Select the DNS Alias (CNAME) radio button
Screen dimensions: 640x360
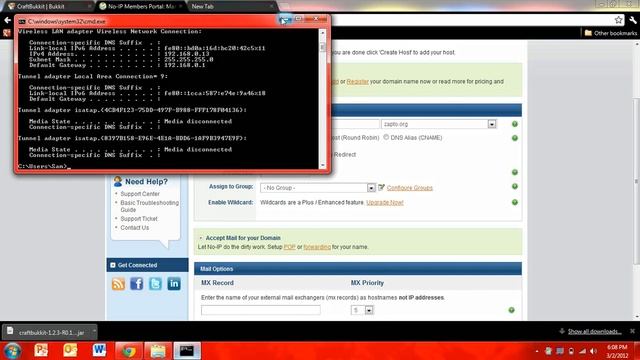386,138
